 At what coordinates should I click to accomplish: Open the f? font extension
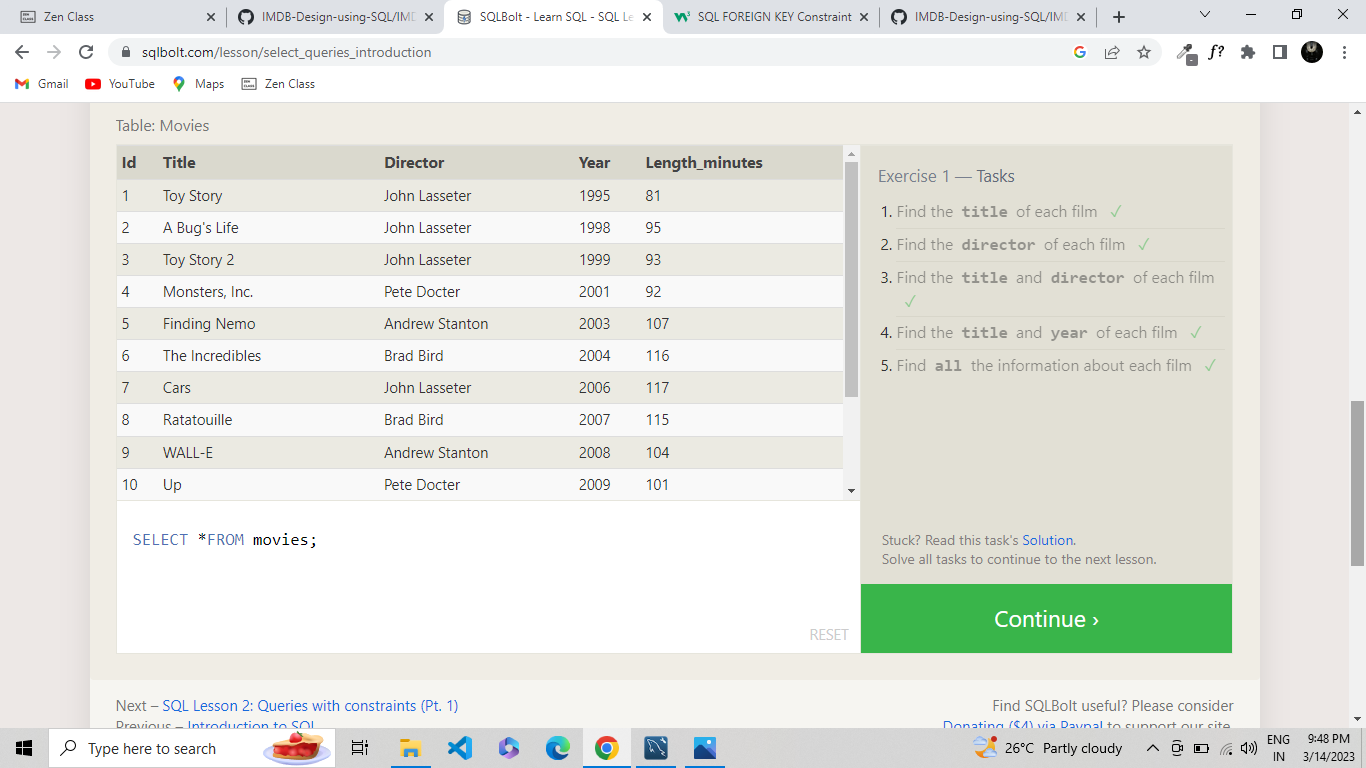click(x=1216, y=52)
